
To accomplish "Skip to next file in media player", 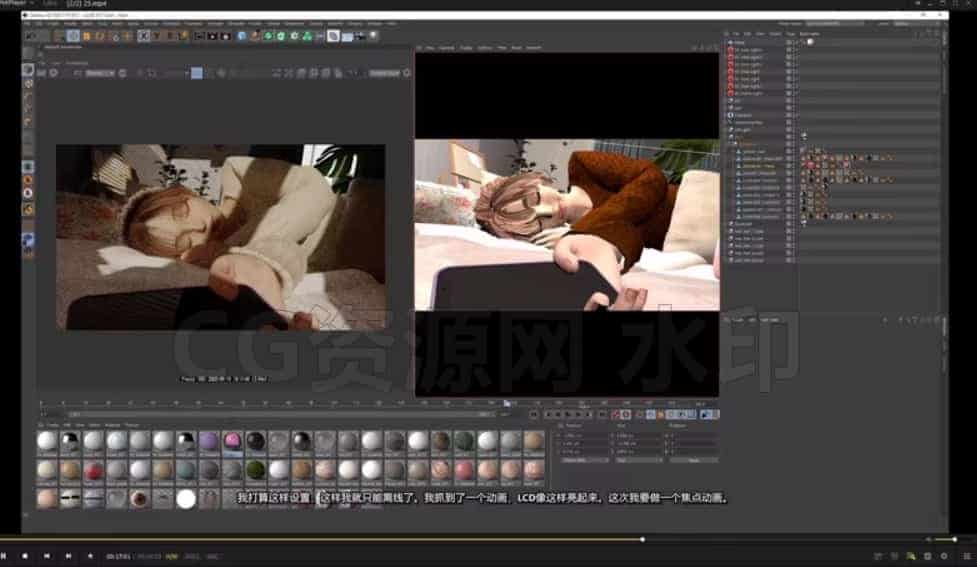I will [x=68, y=555].
